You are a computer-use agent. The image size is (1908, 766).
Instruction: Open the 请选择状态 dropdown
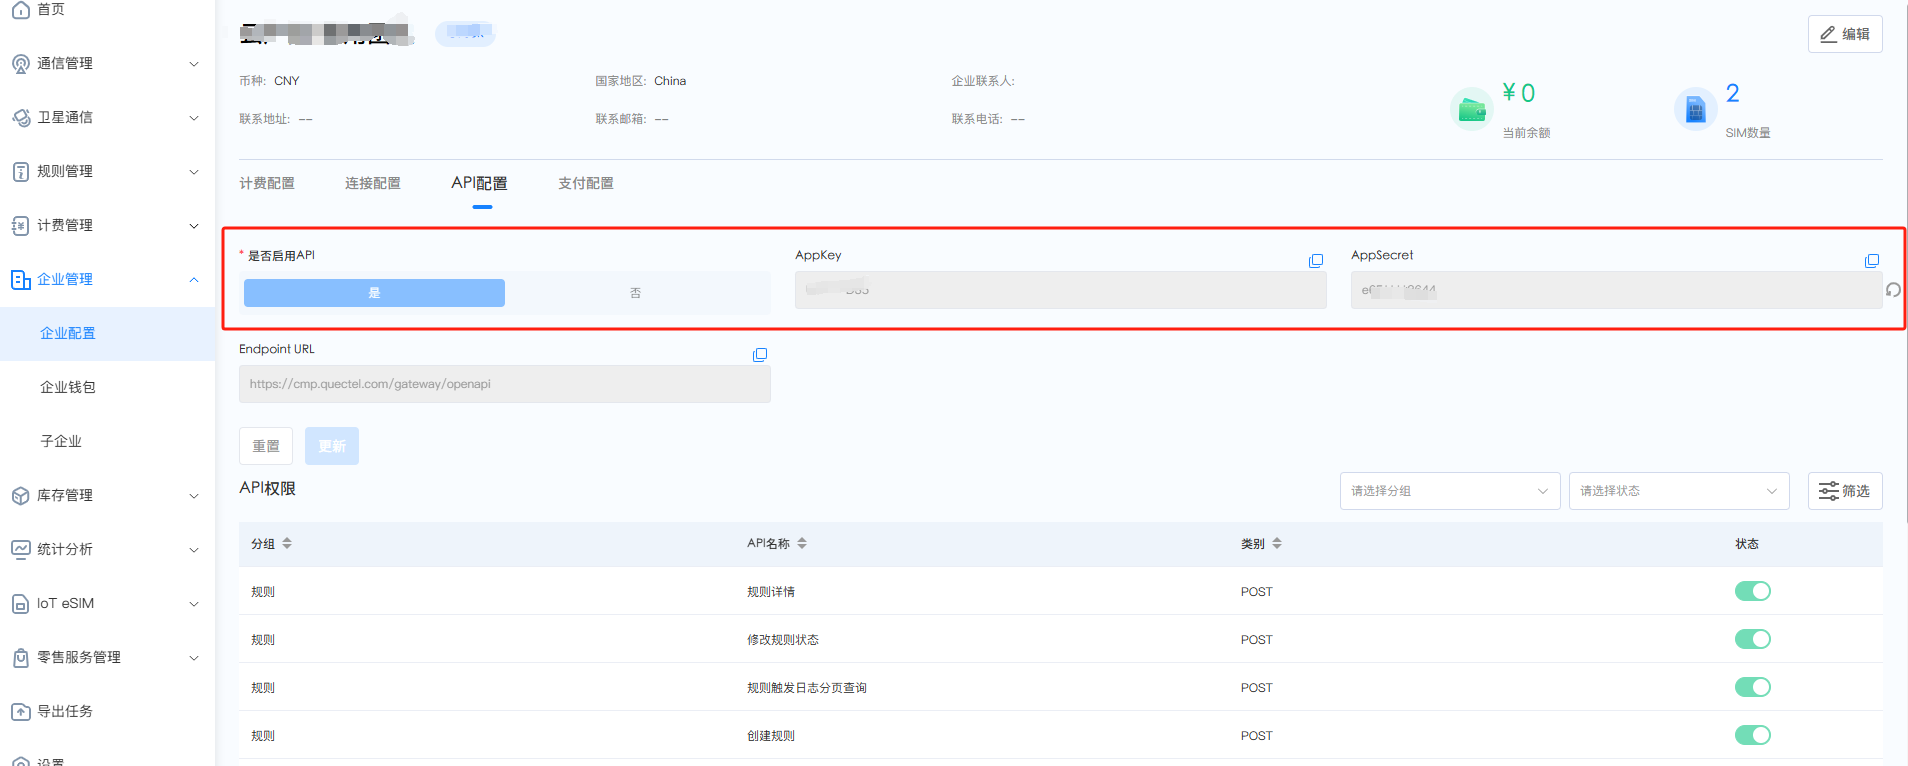[1678, 491]
